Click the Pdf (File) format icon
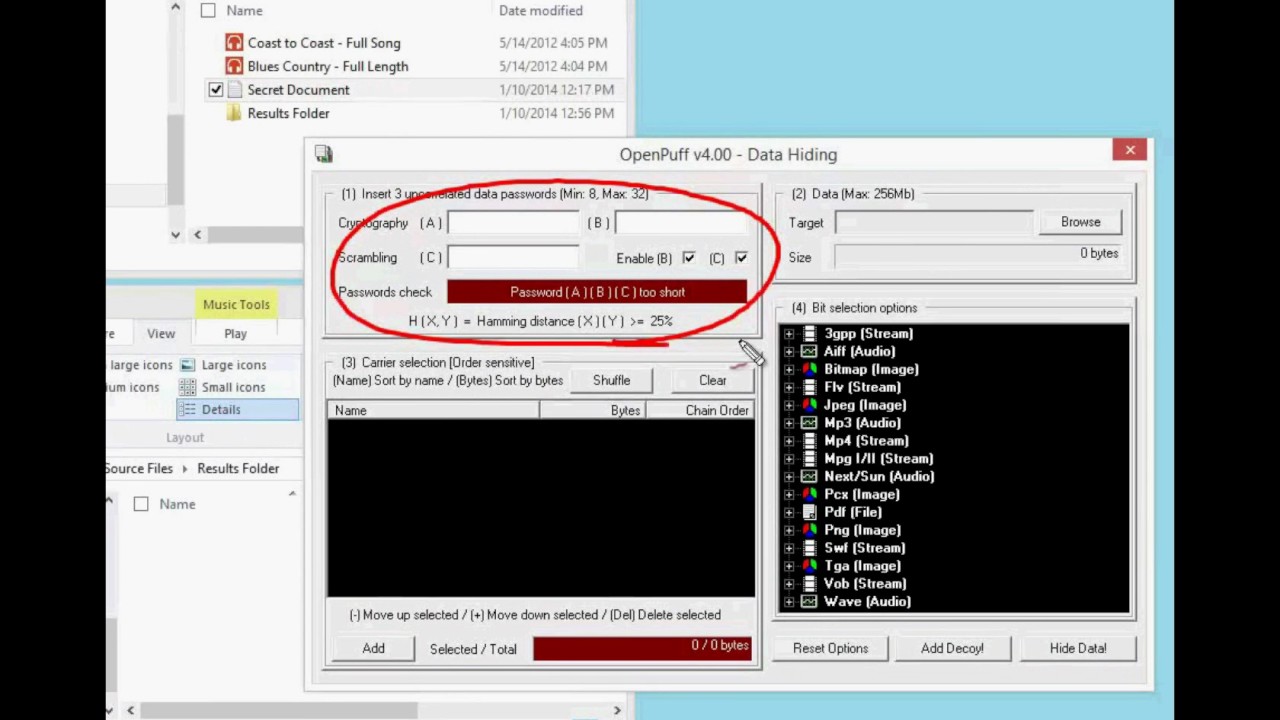The height and width of the screenshot is (720, 1280). click(x=809, y=512)
